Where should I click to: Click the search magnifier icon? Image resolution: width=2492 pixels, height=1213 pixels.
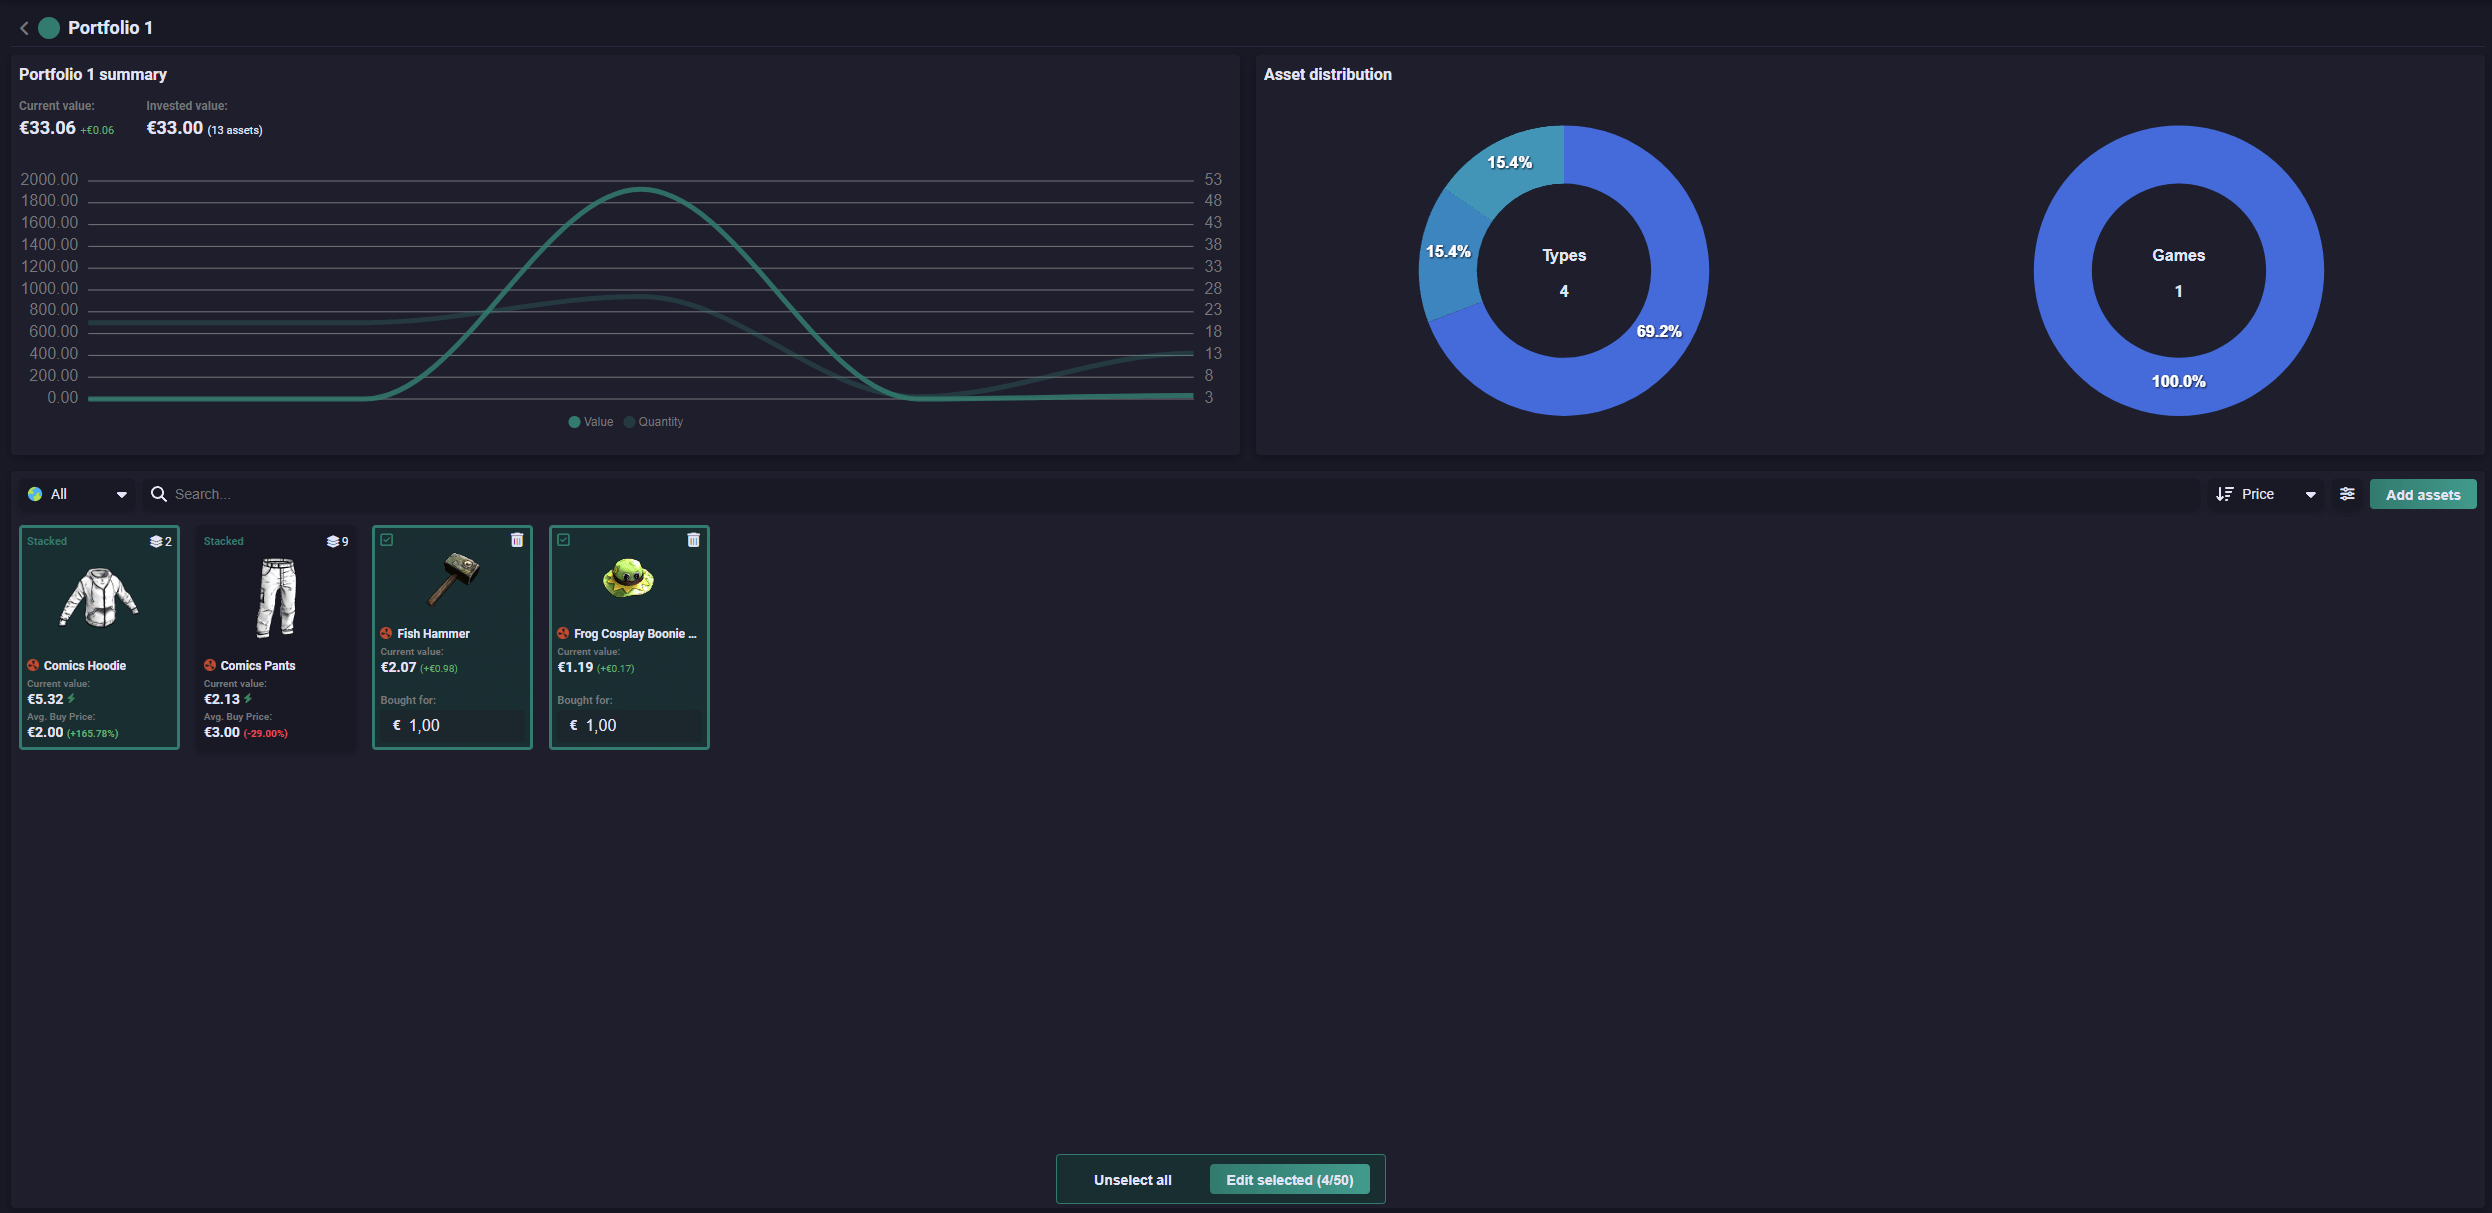click(158, 494)
